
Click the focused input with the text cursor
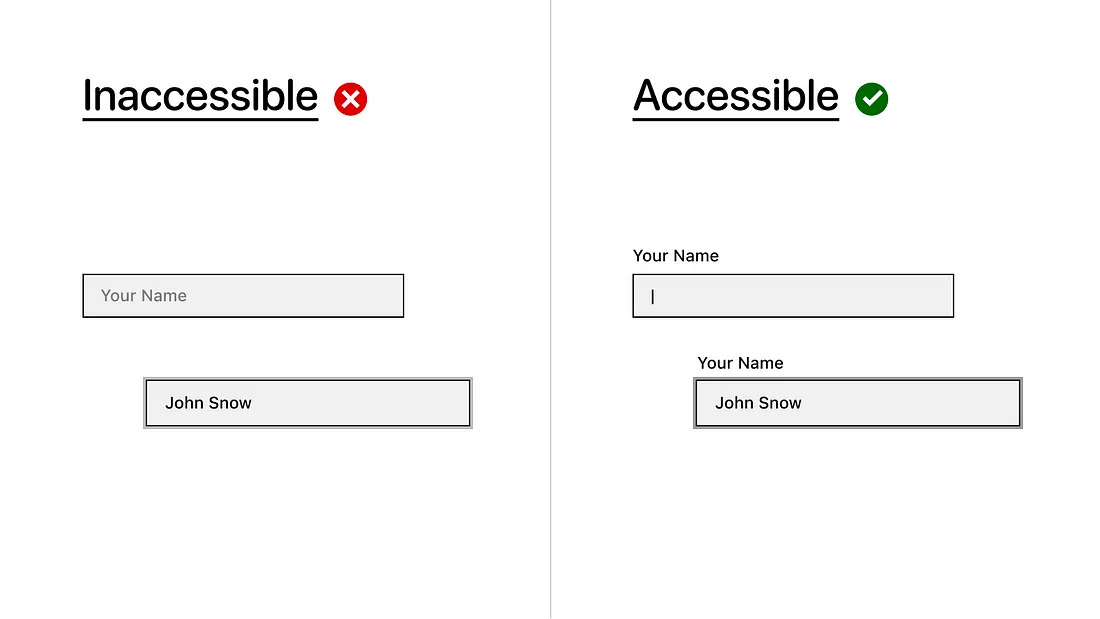(792, 295)
